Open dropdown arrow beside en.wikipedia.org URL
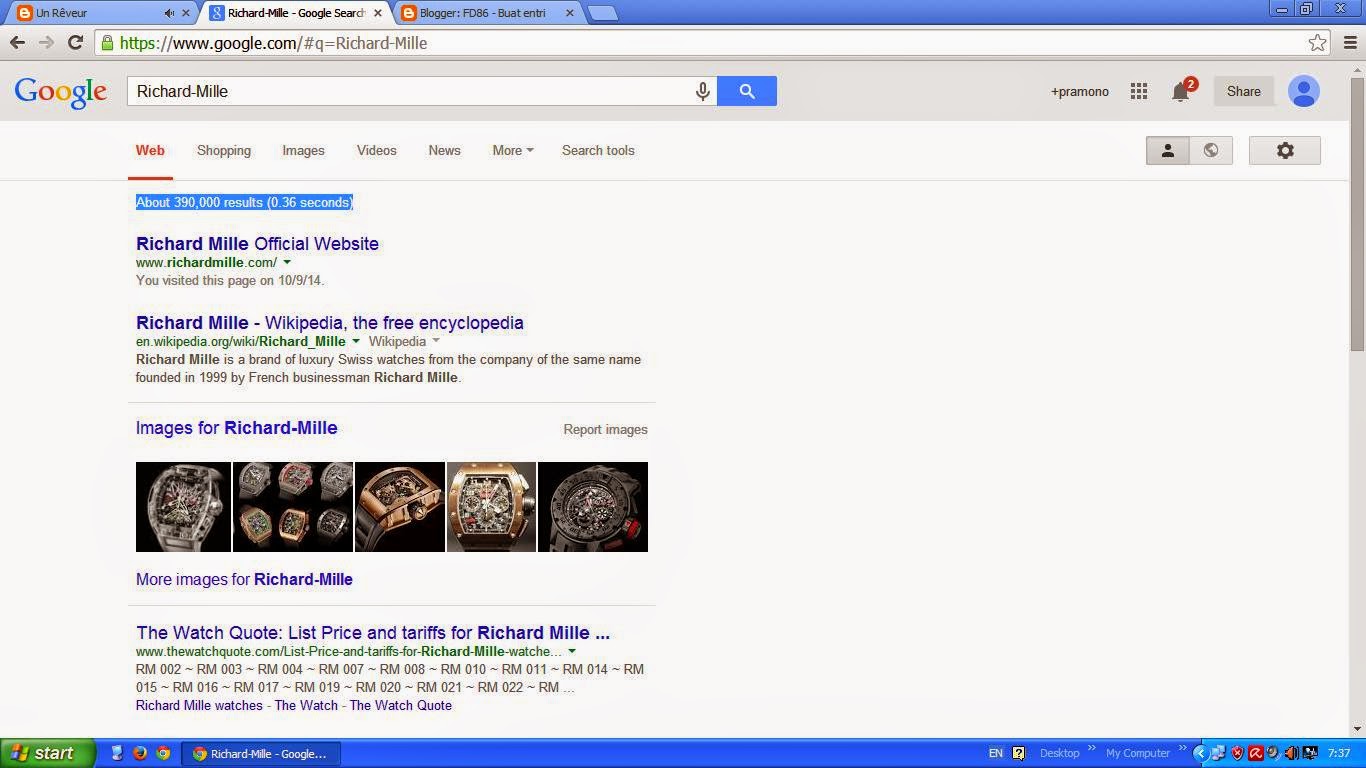 click(x=355, y=341)
